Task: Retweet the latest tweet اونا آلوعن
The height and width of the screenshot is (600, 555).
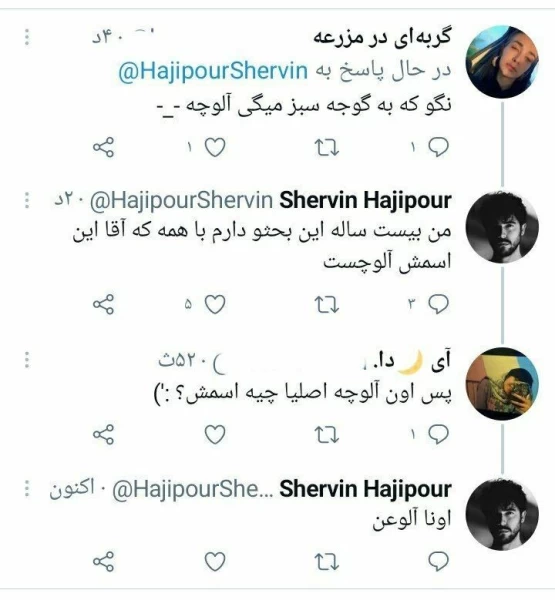Action: pos(326,562)
